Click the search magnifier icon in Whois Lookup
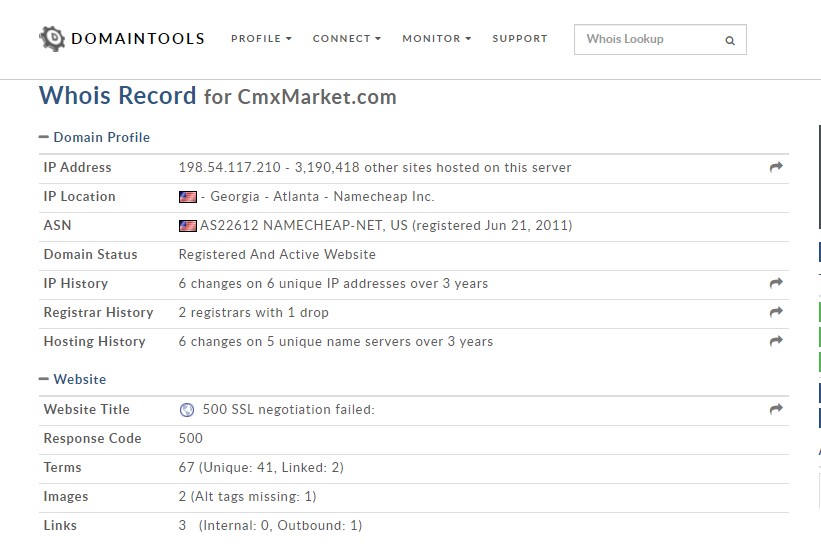The width and height of the screenshot is (821, 555). [730, 40]
